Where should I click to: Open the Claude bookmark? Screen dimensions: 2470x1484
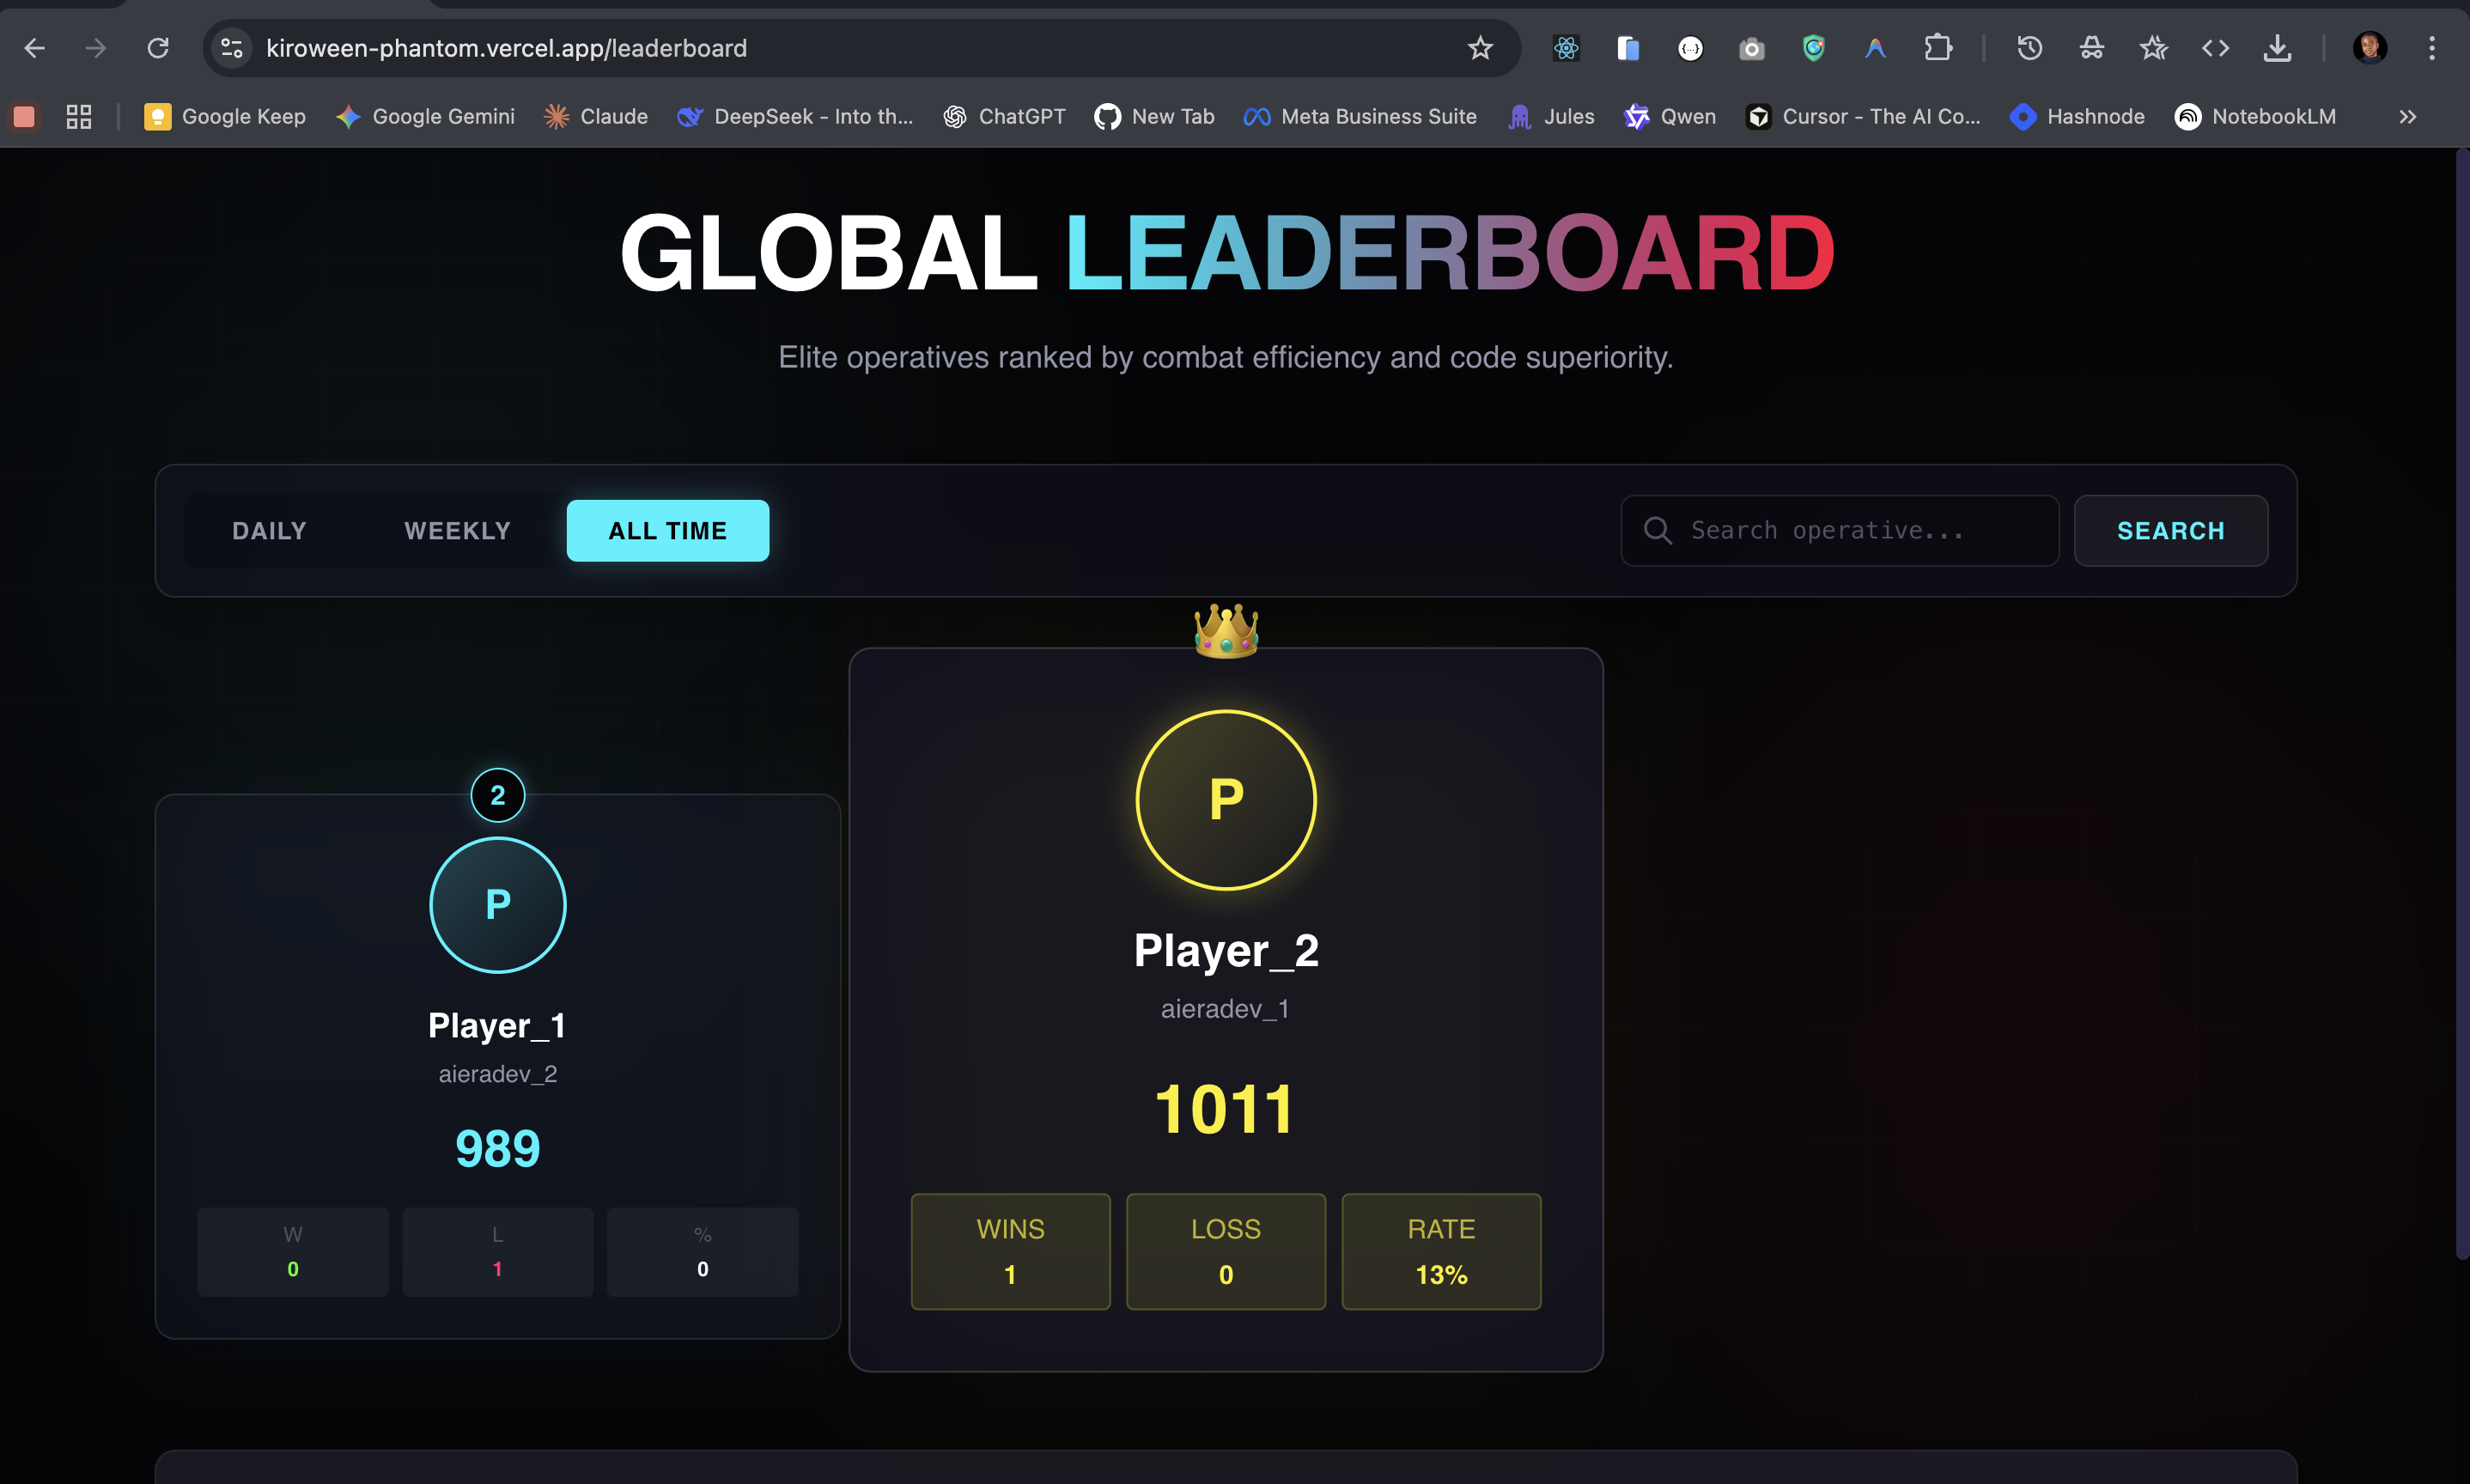[x=596, y=117]
